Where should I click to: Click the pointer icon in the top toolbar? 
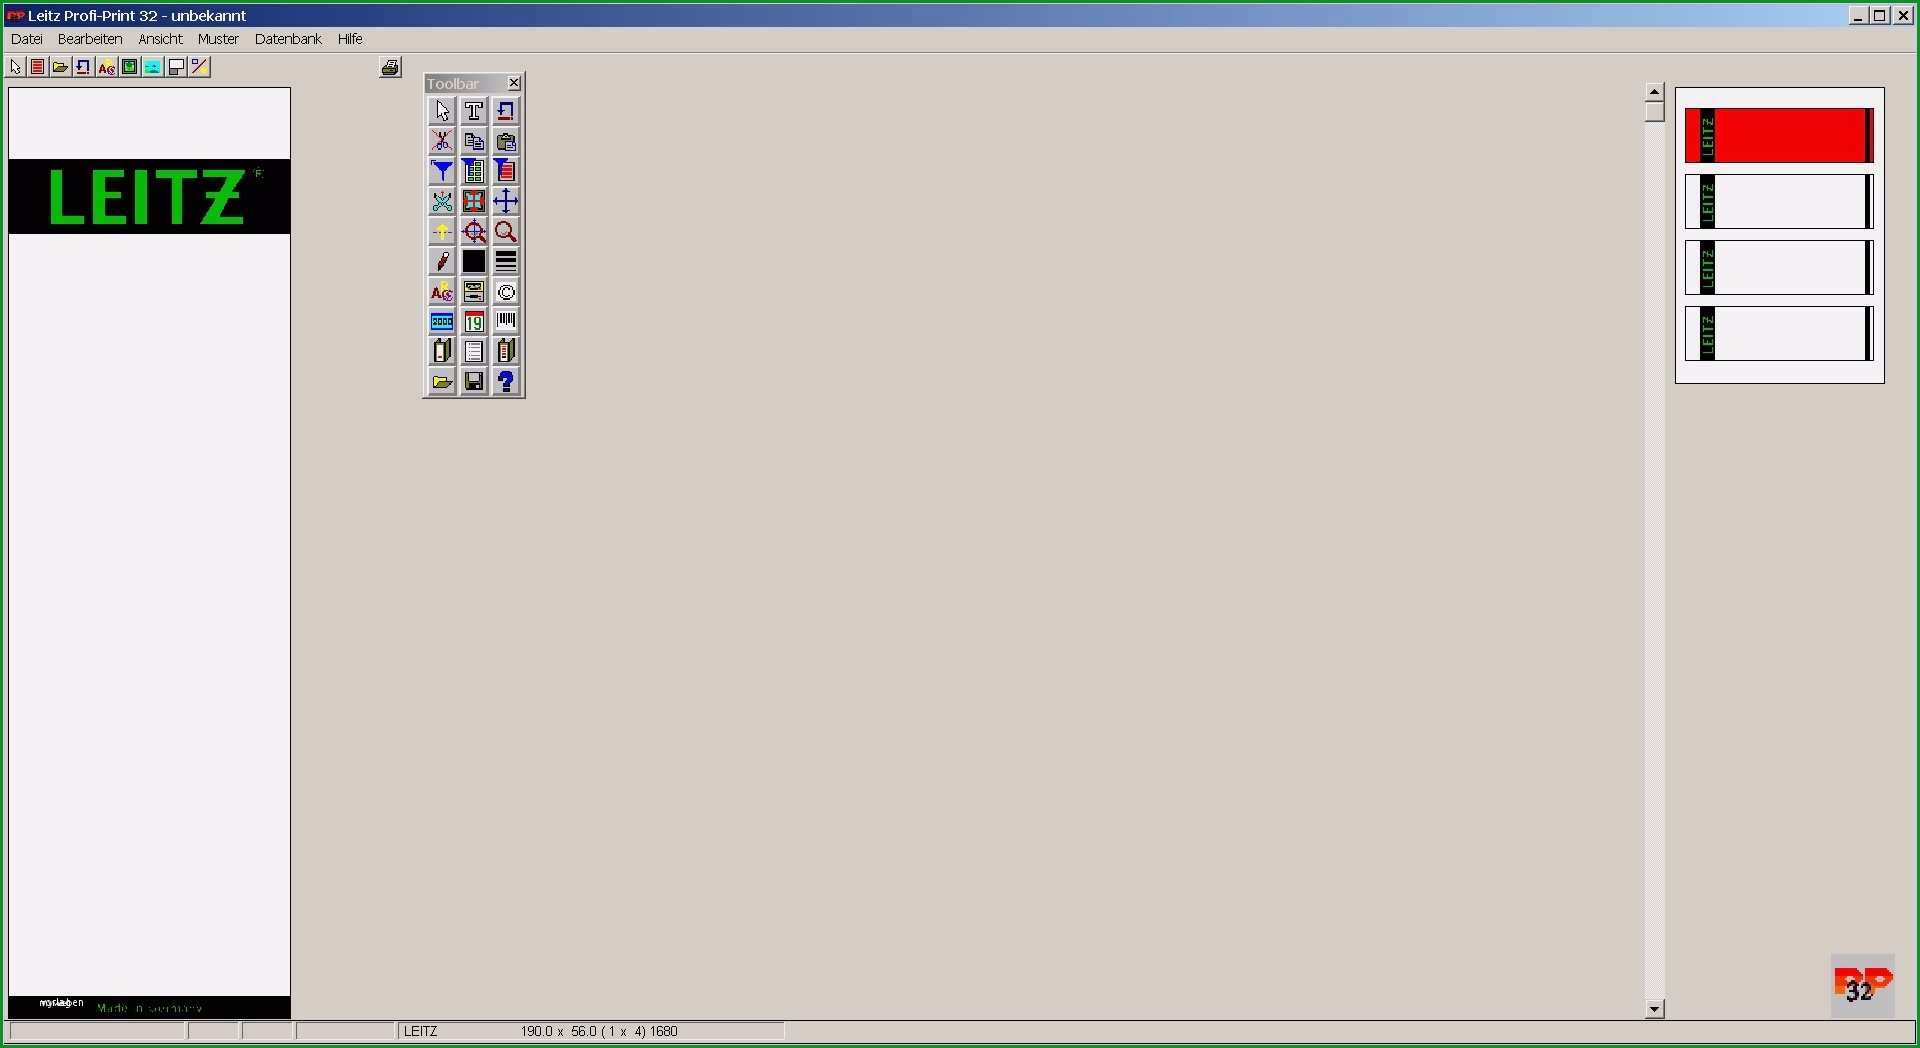pos(15,67)
